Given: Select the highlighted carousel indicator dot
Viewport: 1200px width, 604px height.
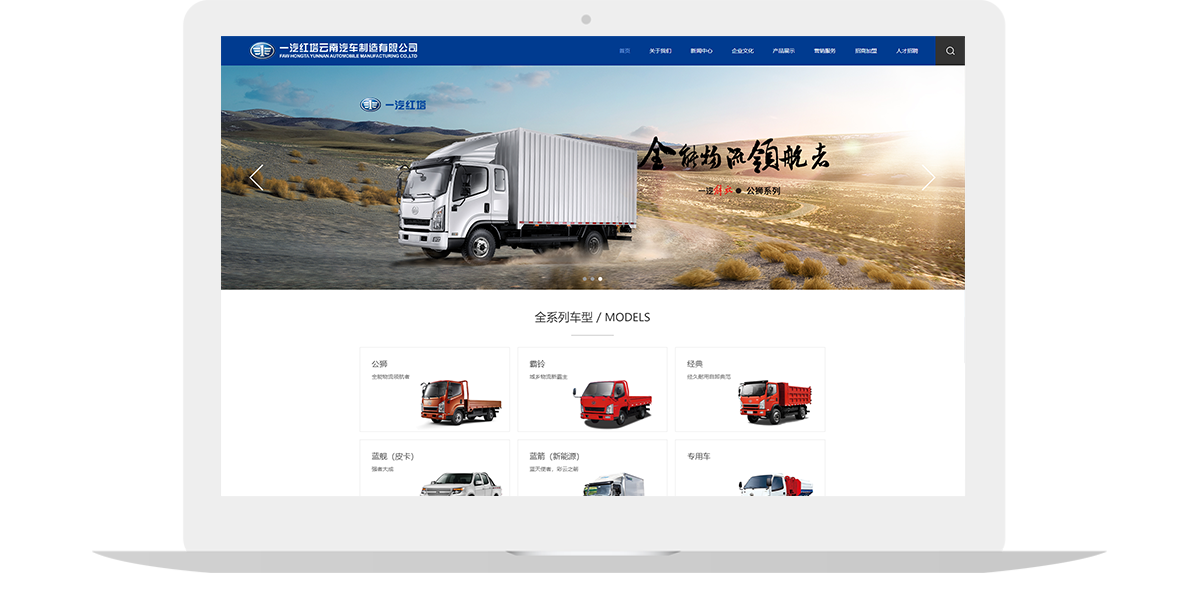Looking at the screenshot, I should [x=600, y=279].
